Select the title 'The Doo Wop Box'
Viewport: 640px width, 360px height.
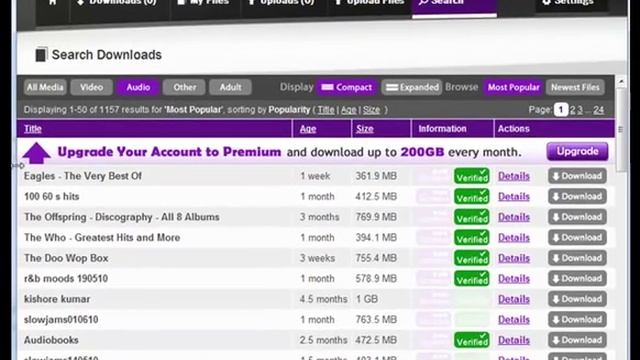[66, 258]
